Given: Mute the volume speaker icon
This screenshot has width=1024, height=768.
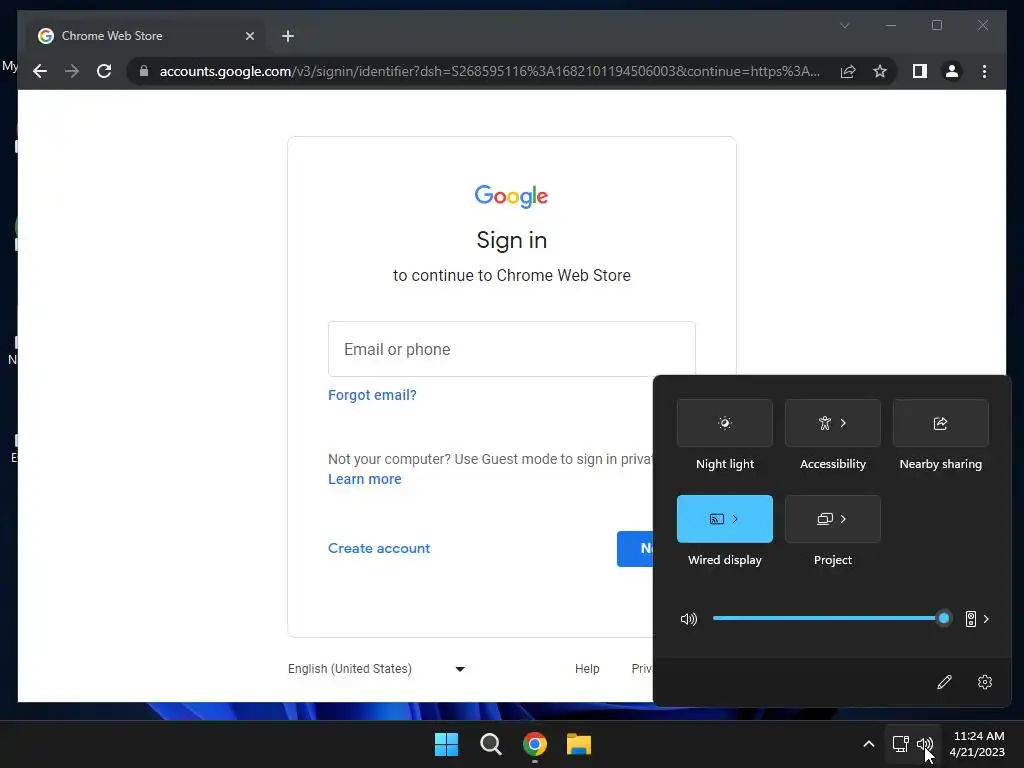Looking at the screenshot, I should pos(688,619).
